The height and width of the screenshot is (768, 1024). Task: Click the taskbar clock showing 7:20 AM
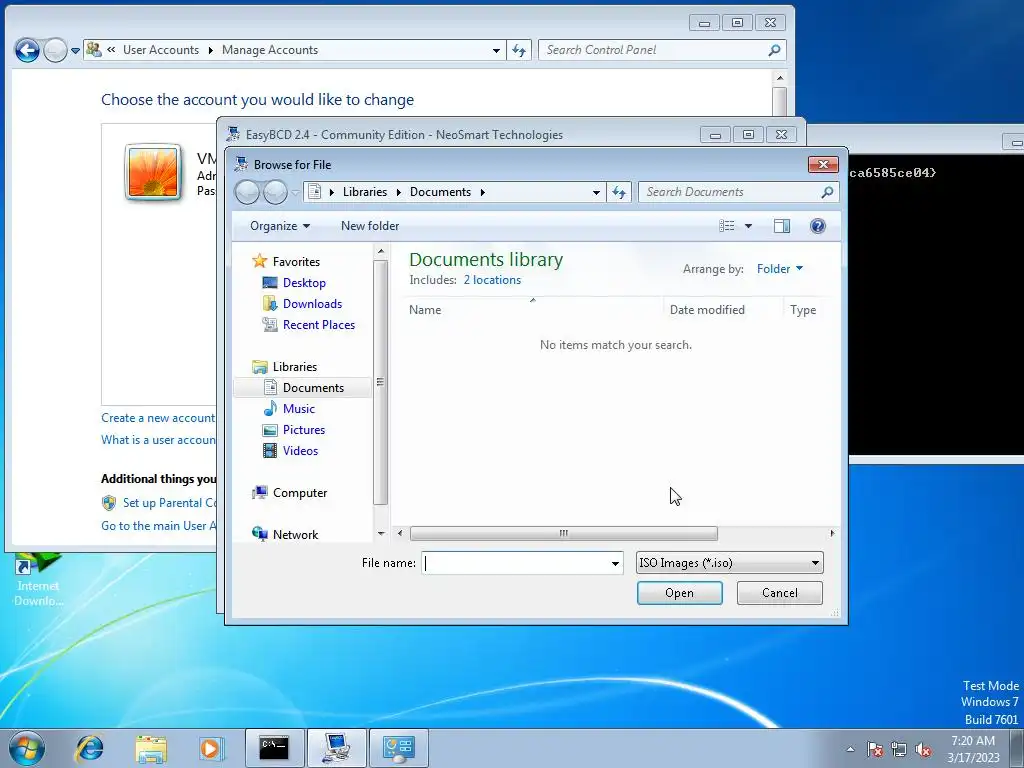[x=973, y=749]
